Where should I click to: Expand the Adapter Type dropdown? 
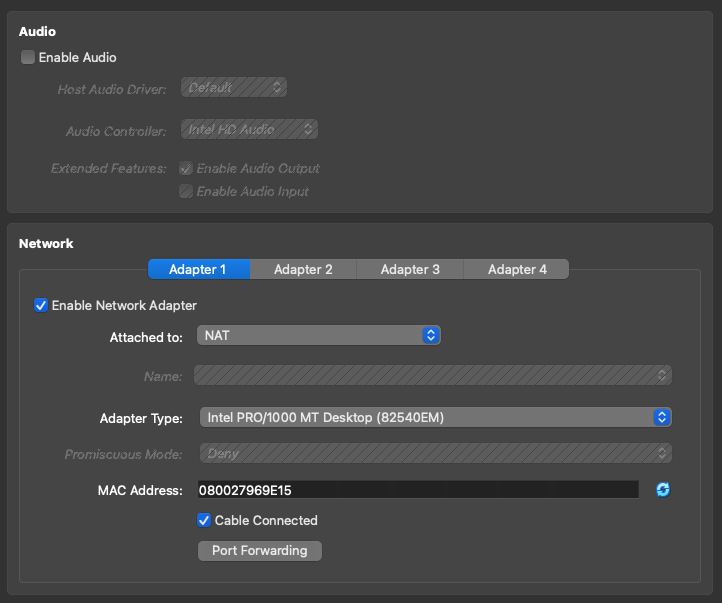click(434, 417)
